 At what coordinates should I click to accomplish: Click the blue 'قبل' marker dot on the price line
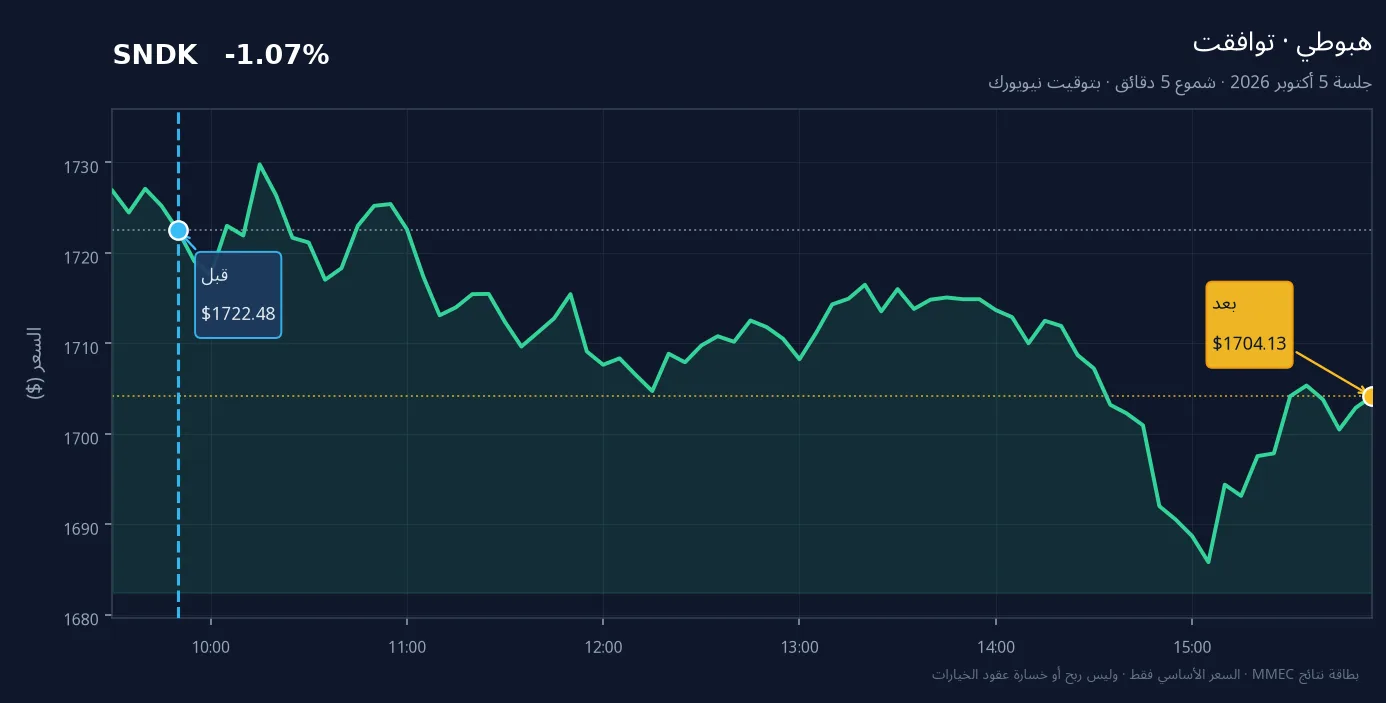[178, 230]
